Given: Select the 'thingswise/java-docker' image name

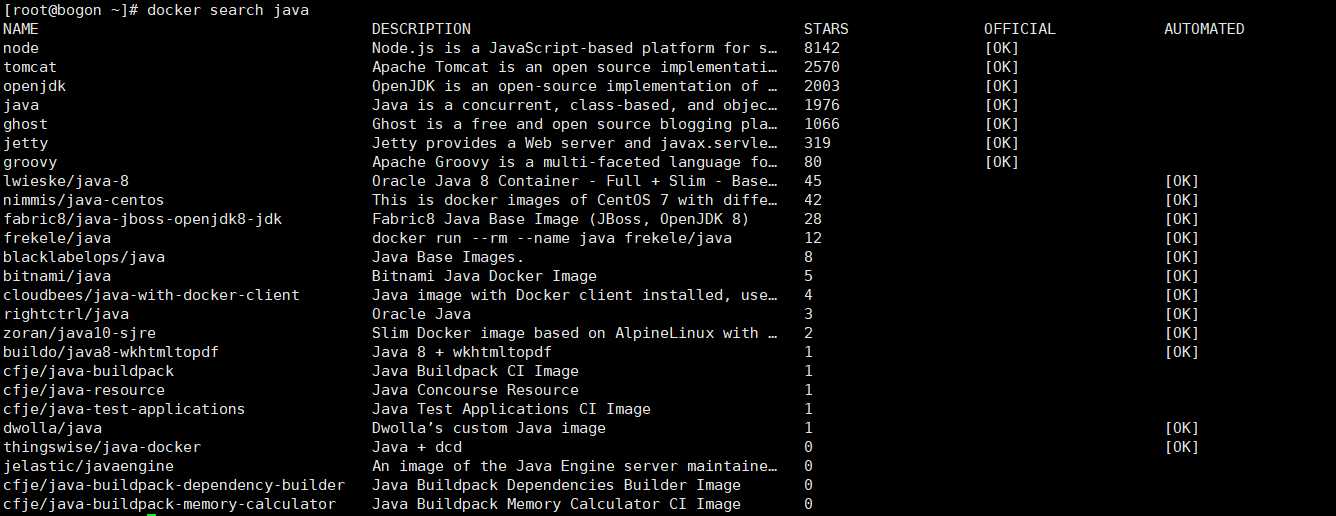Looking at the screenshot, I should coord(102,447).
